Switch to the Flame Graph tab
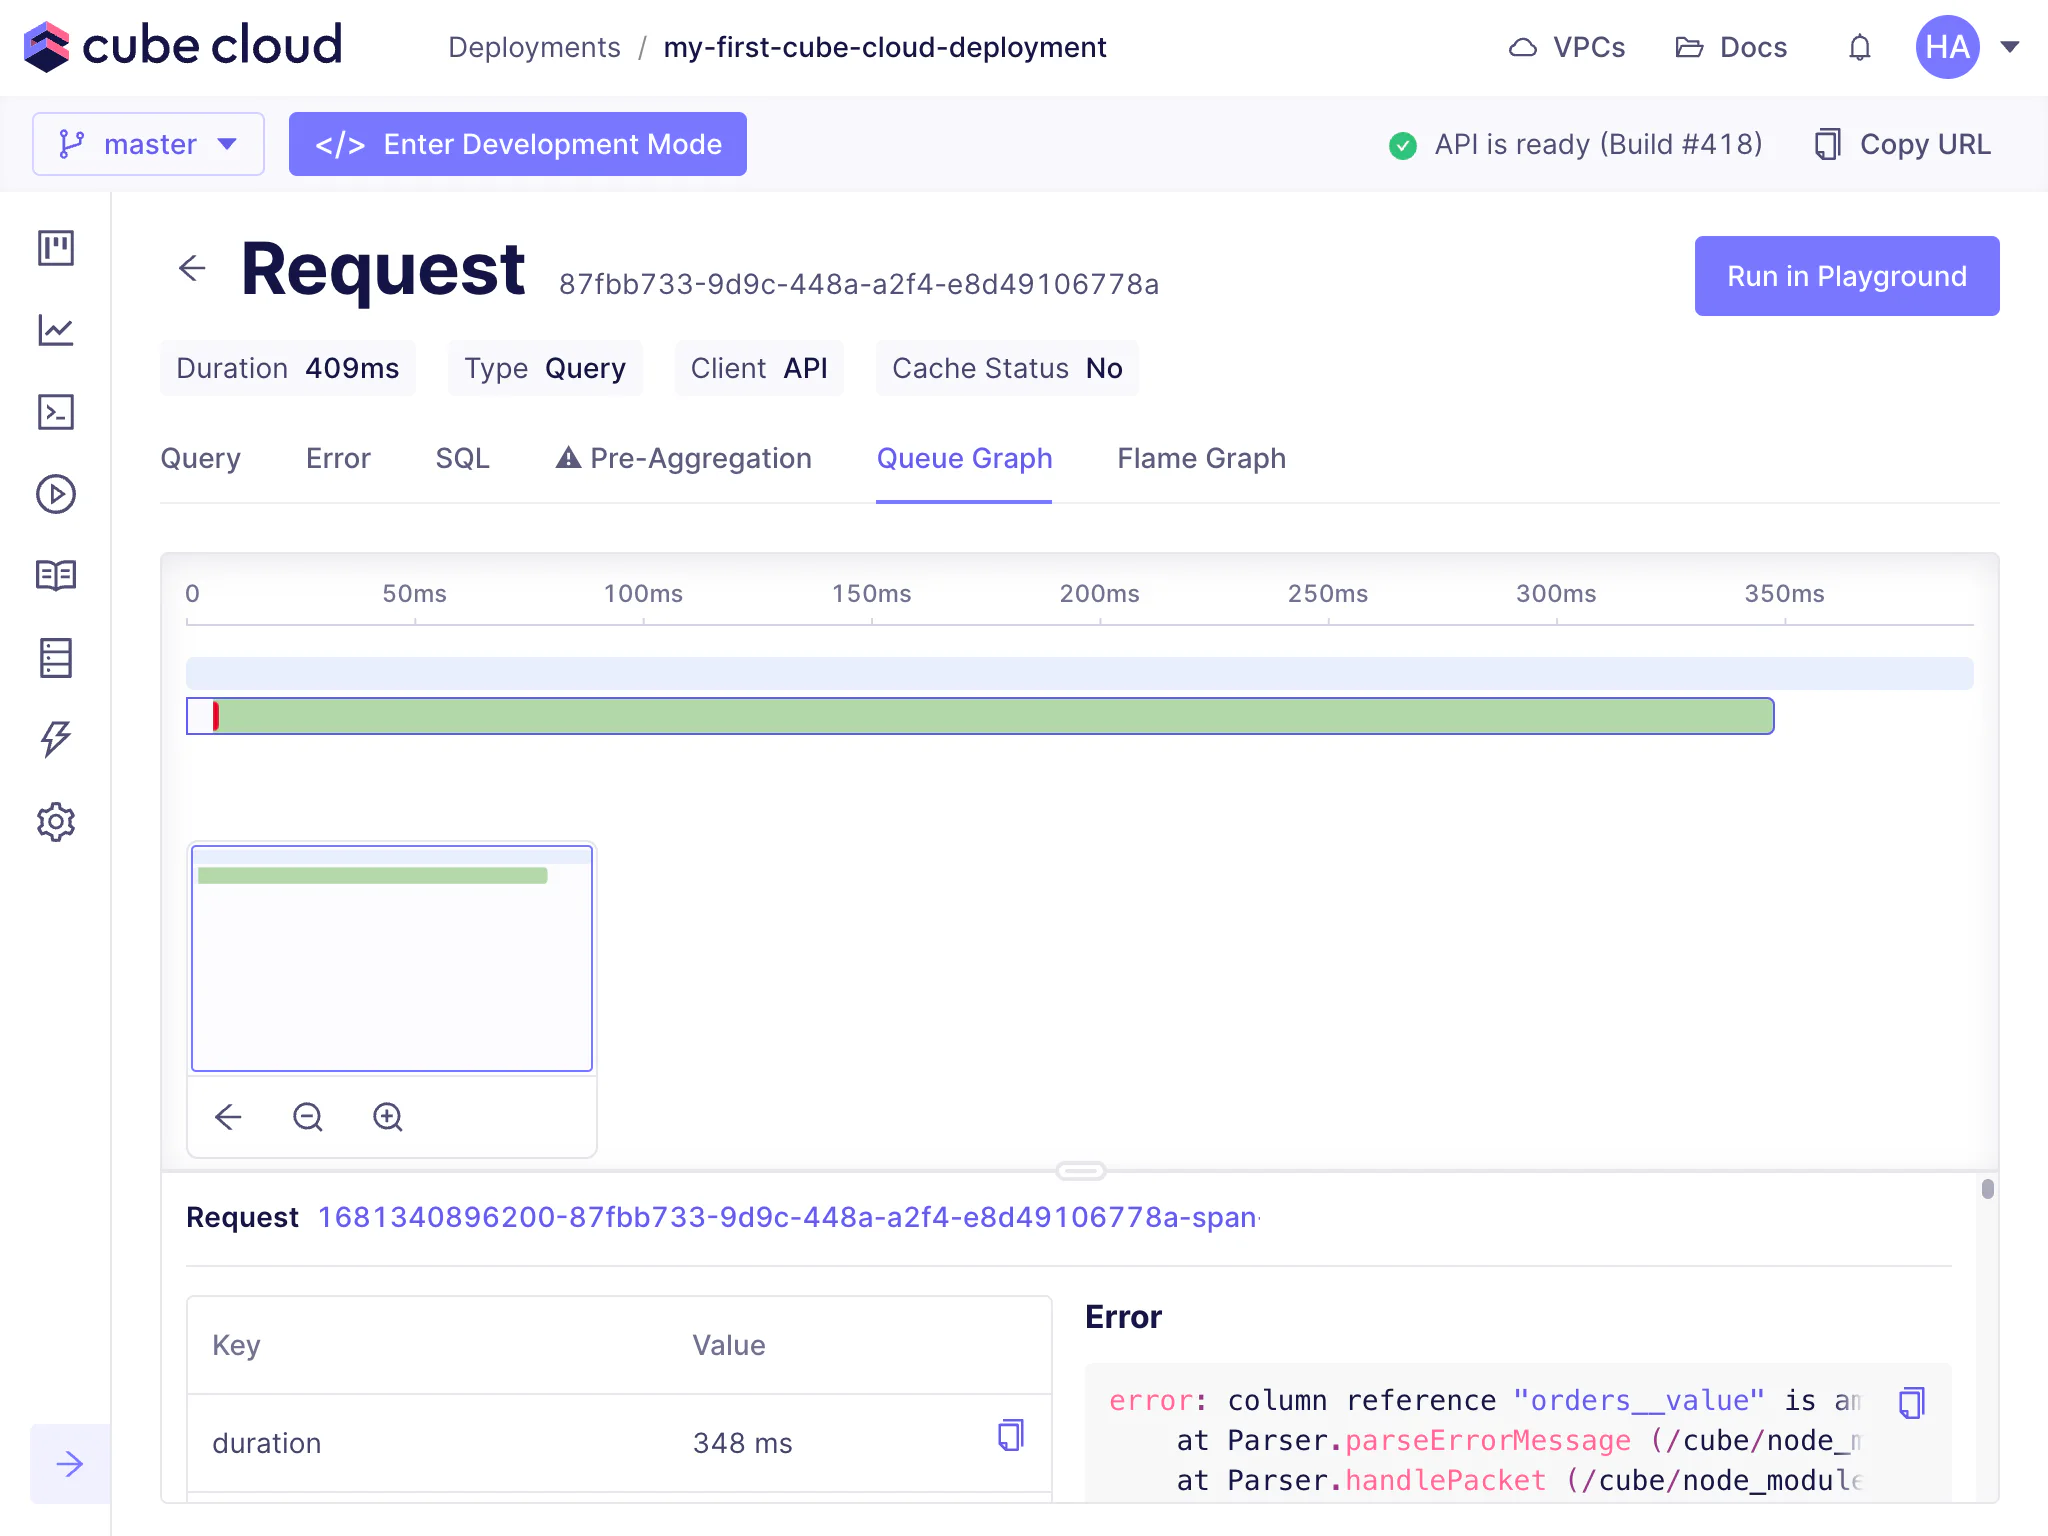Viewport: 2048px width, 1536px height. click(1201, 458)
